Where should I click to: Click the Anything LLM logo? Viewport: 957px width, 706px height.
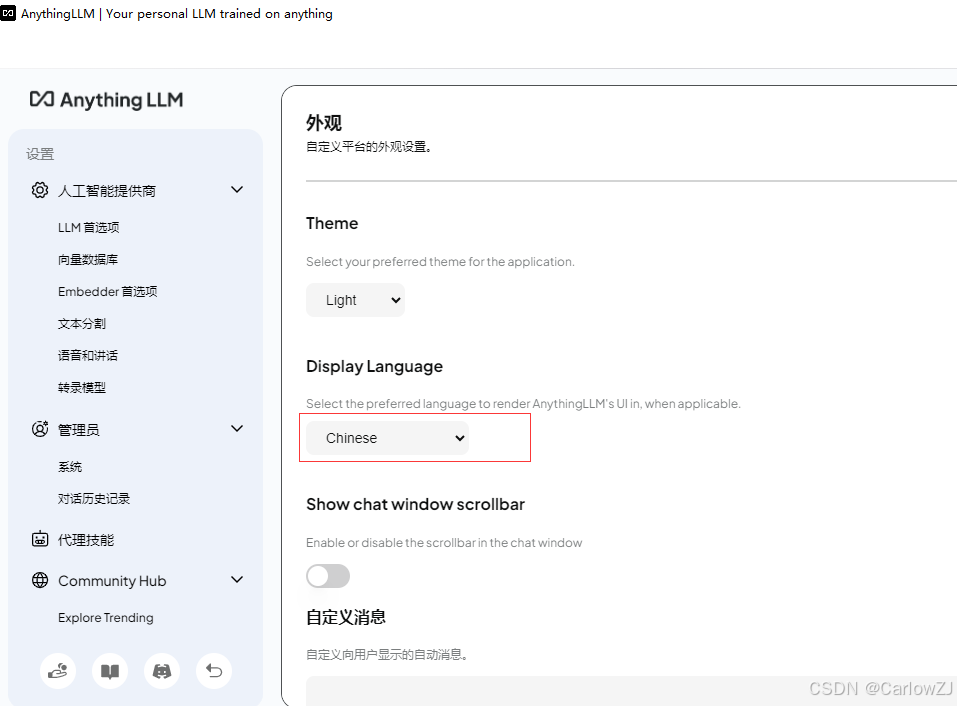click(x=106, y=100)
